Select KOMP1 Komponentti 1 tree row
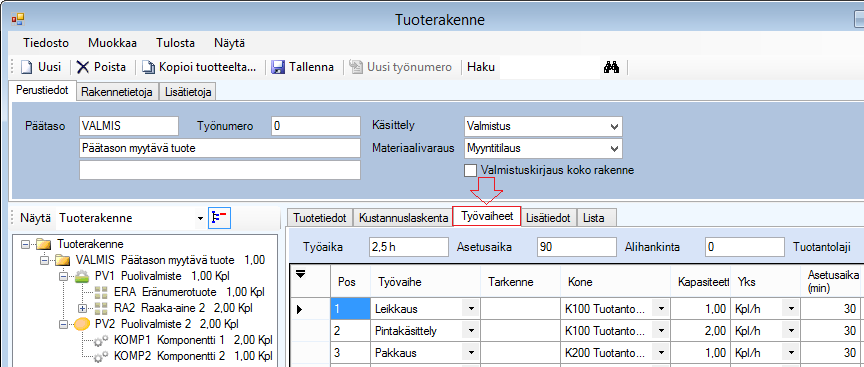Image resolution: width=864 pixels, height=367 pixels. pyautogui.click(x=193, y=340)
